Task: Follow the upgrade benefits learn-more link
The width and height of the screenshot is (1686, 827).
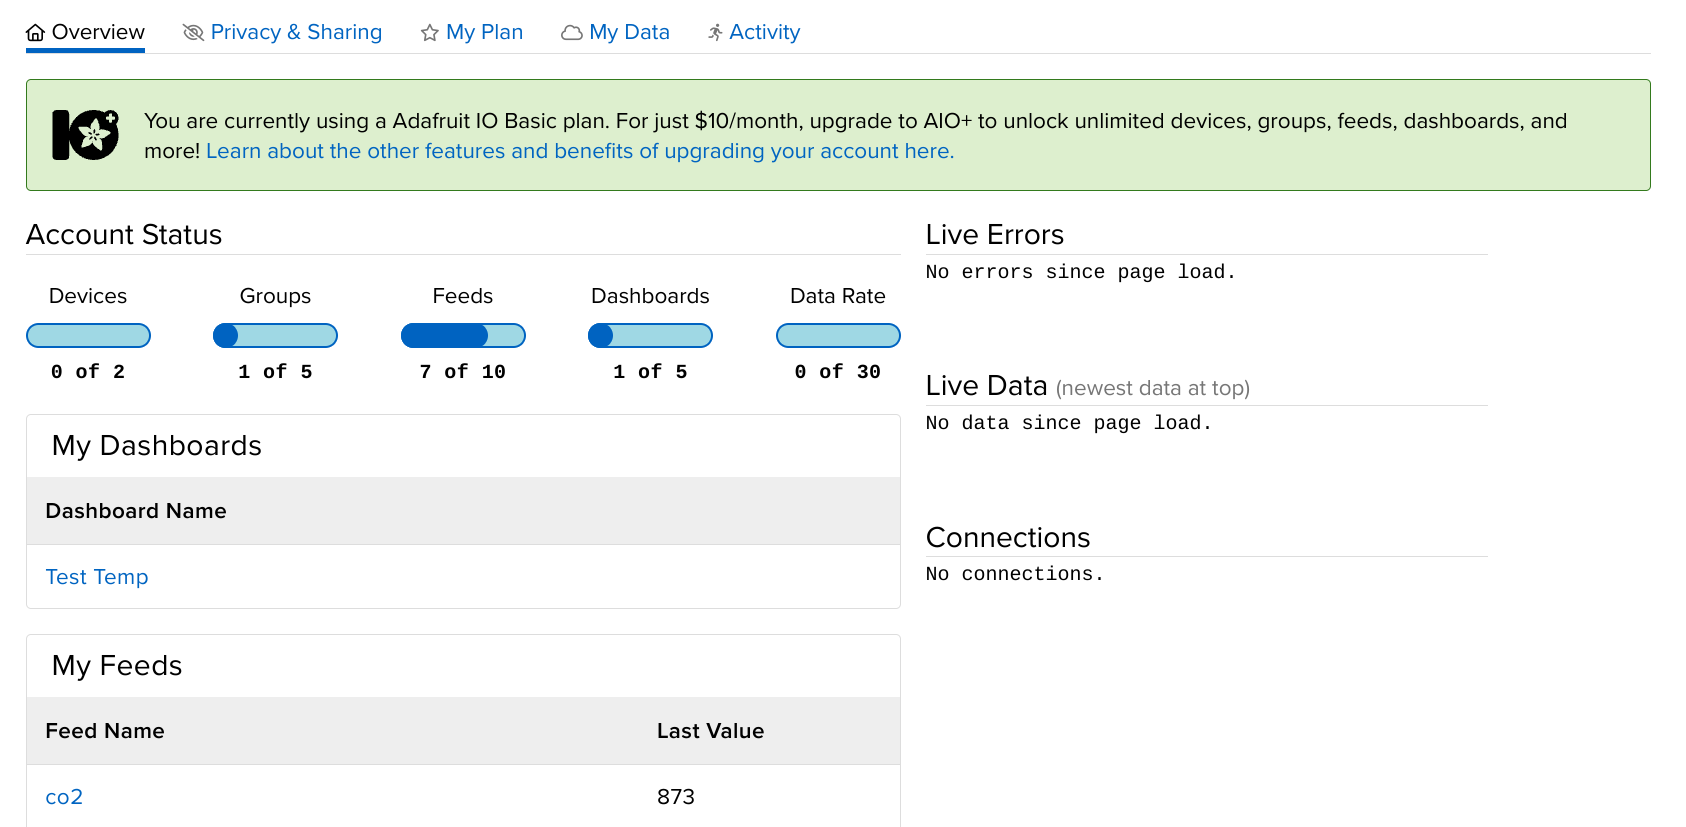Action: click(580, 151)
